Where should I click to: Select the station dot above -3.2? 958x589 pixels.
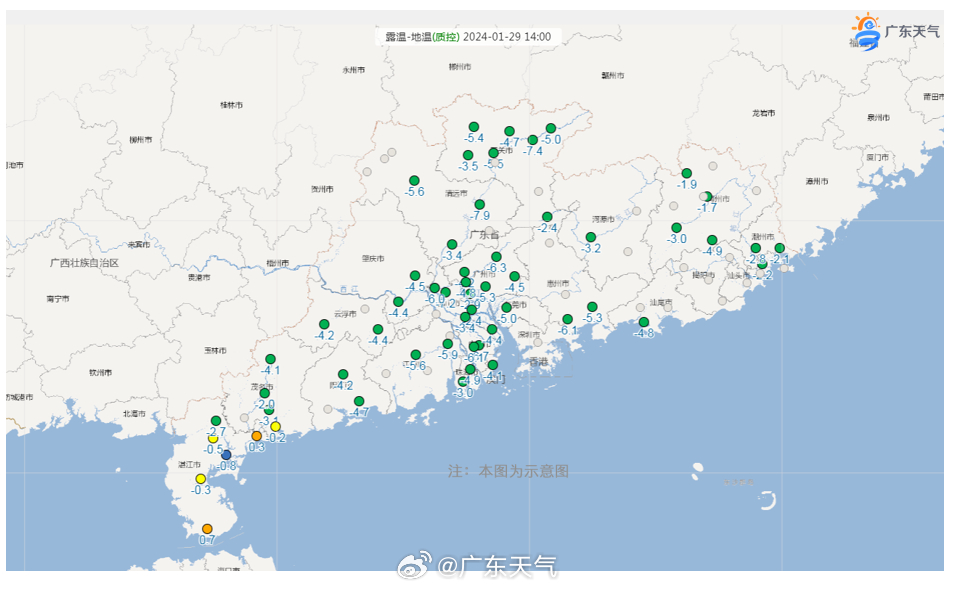point(591,237)
